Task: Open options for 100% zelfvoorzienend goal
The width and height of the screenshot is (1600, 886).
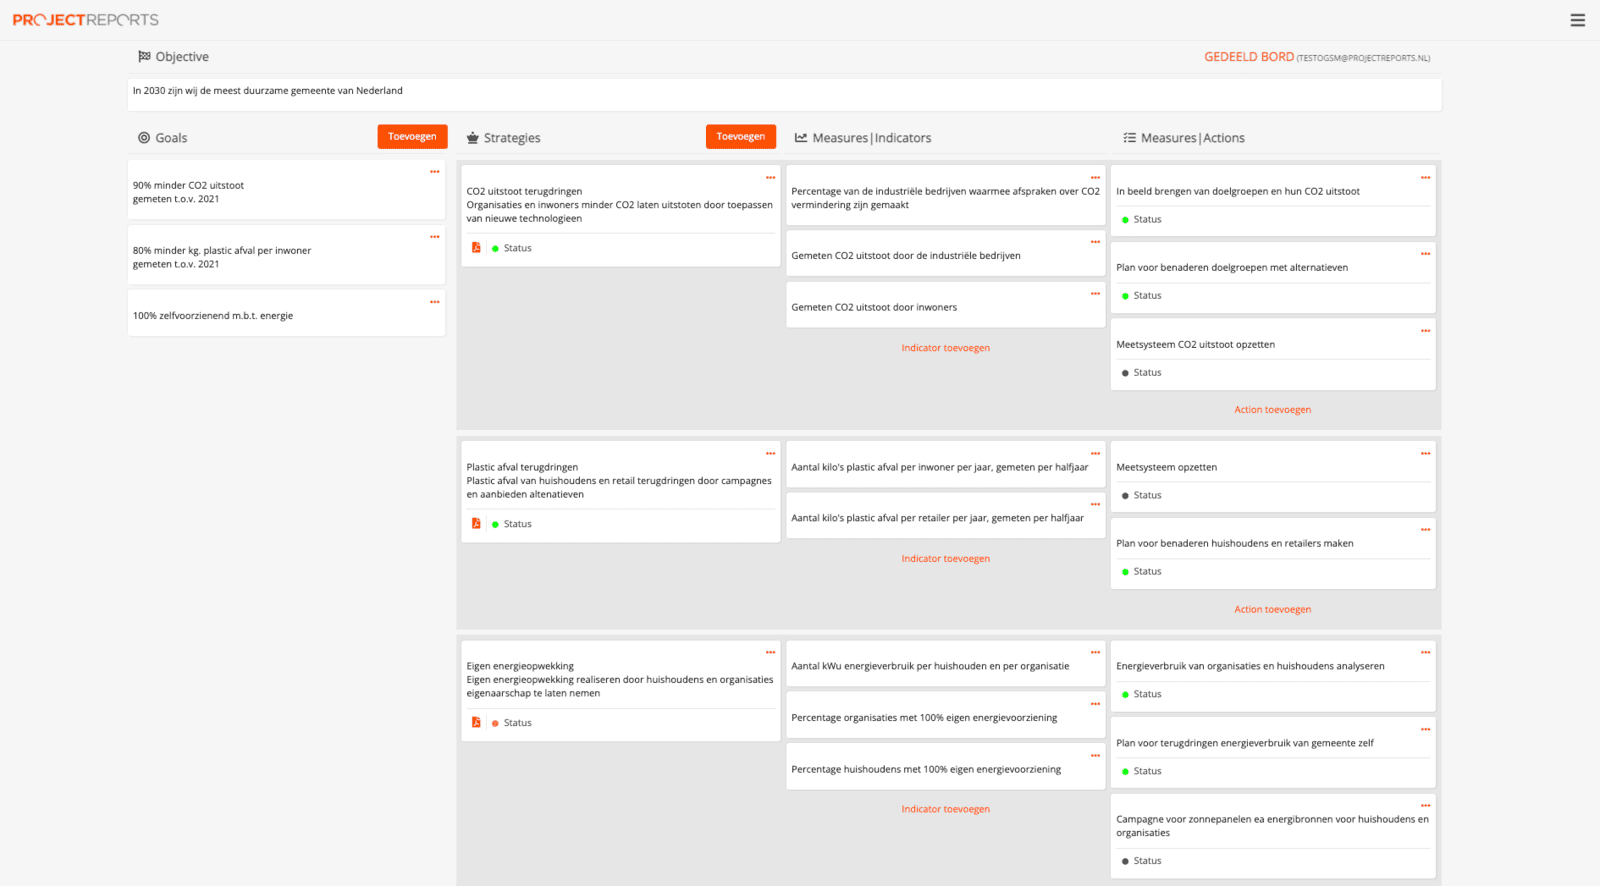Action: coord(435,302)
